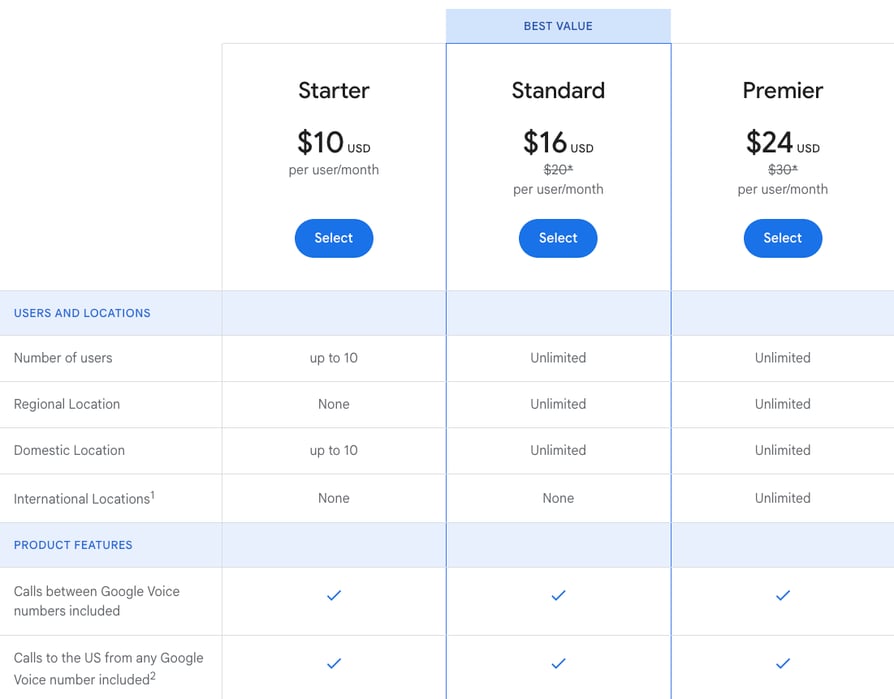Click the Regional Location row label
894x699 pixels.
[x=67, y=404]
